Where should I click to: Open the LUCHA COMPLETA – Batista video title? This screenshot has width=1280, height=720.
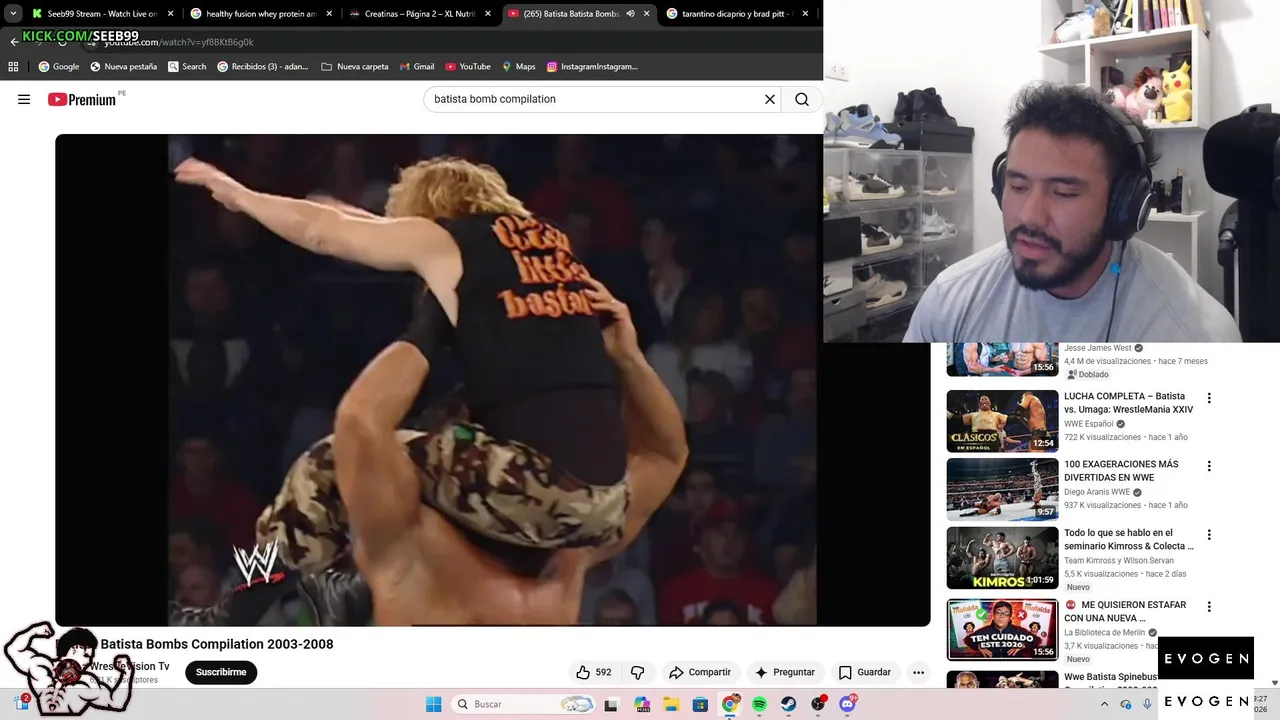pyautogui.click(x=1128, y=403)
